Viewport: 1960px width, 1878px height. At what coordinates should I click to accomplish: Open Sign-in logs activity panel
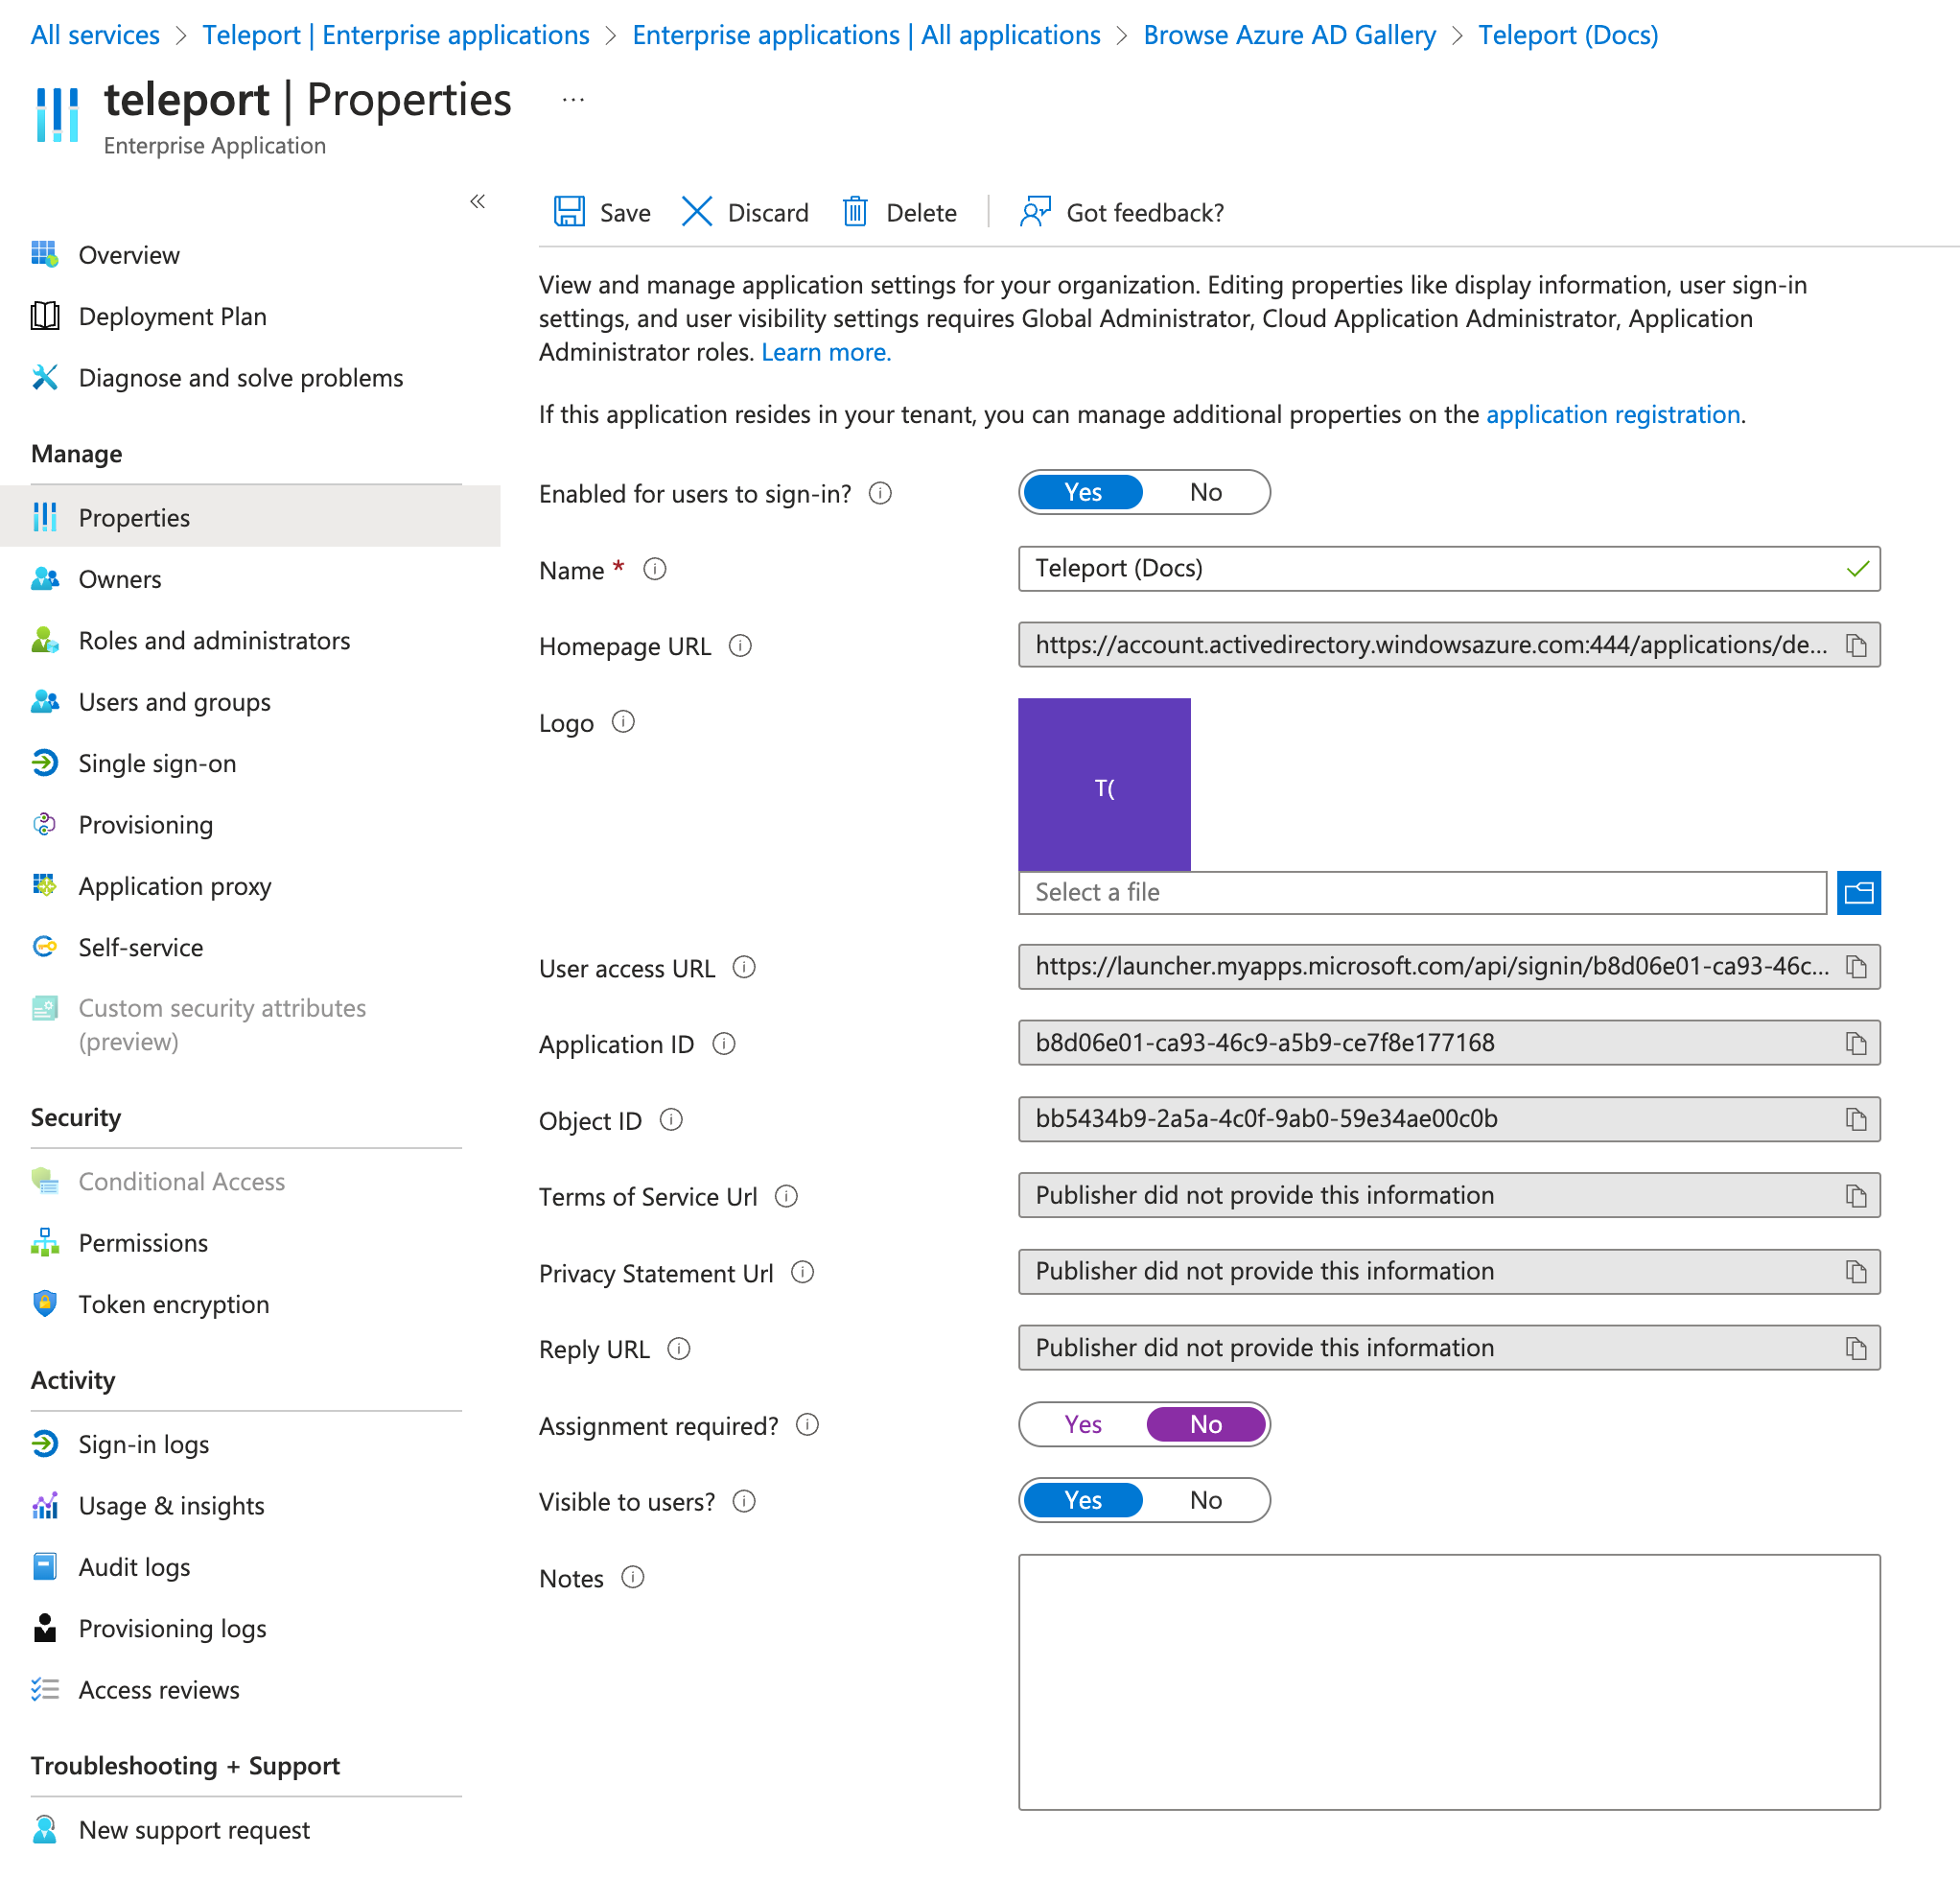[x=145, y=1444]
